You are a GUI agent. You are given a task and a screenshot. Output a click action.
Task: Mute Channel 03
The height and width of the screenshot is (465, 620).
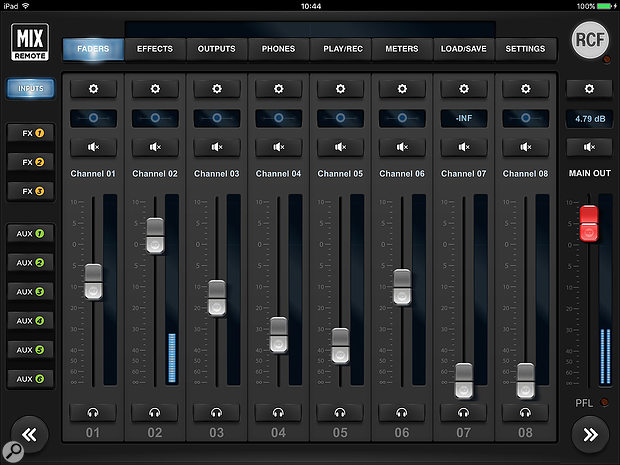pos(217,147)
